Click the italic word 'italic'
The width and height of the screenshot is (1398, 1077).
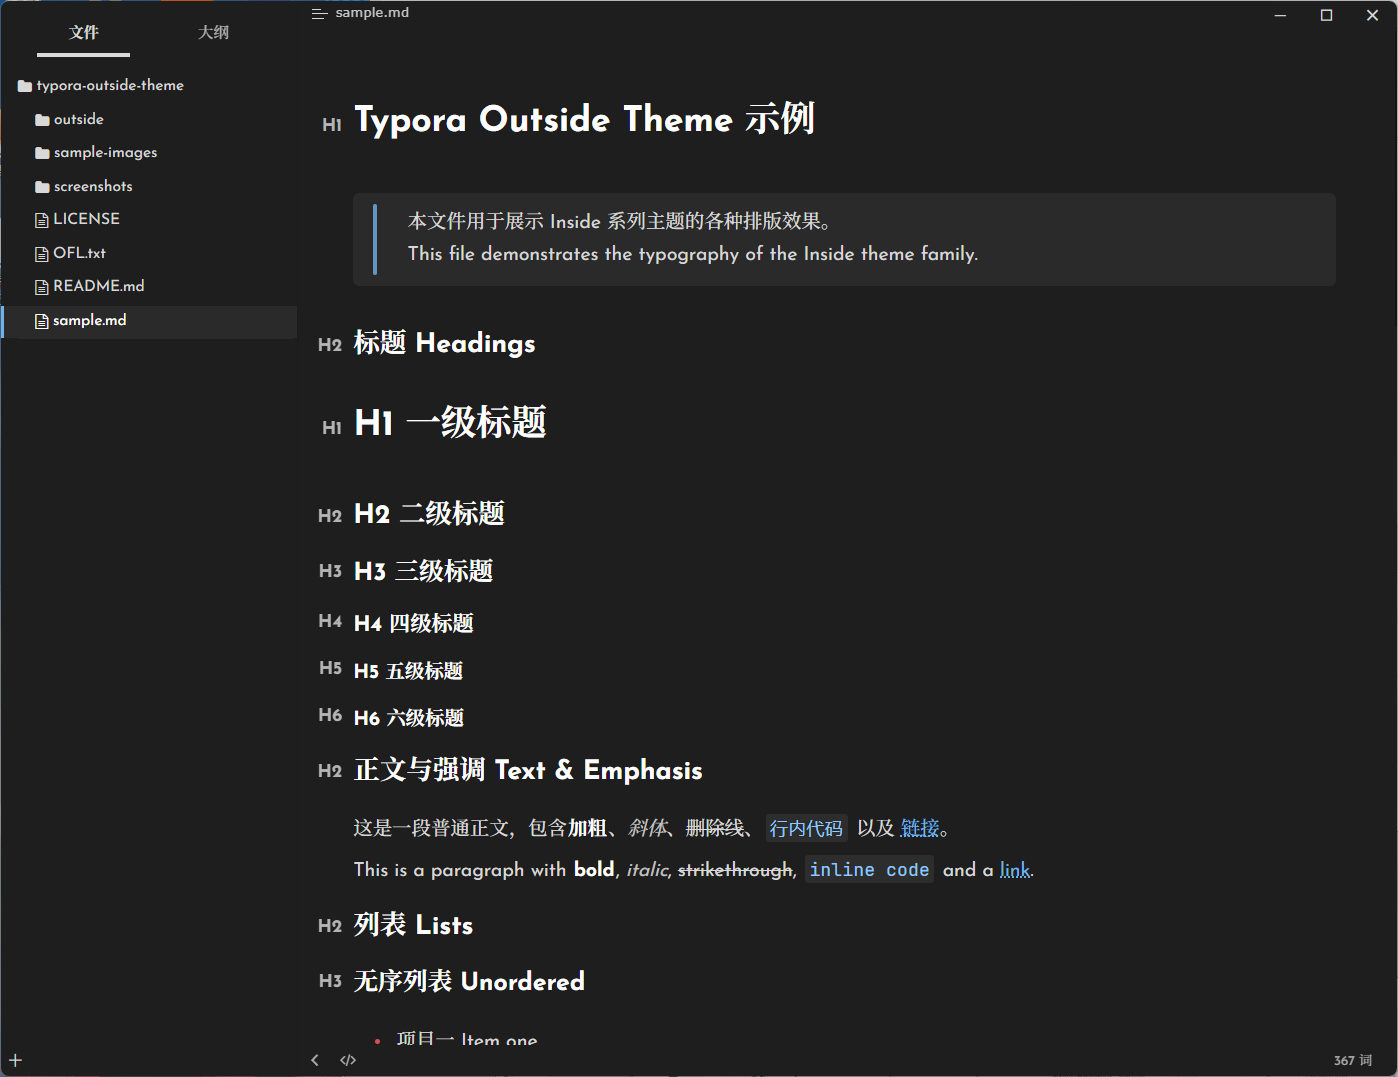coord(647,870)
